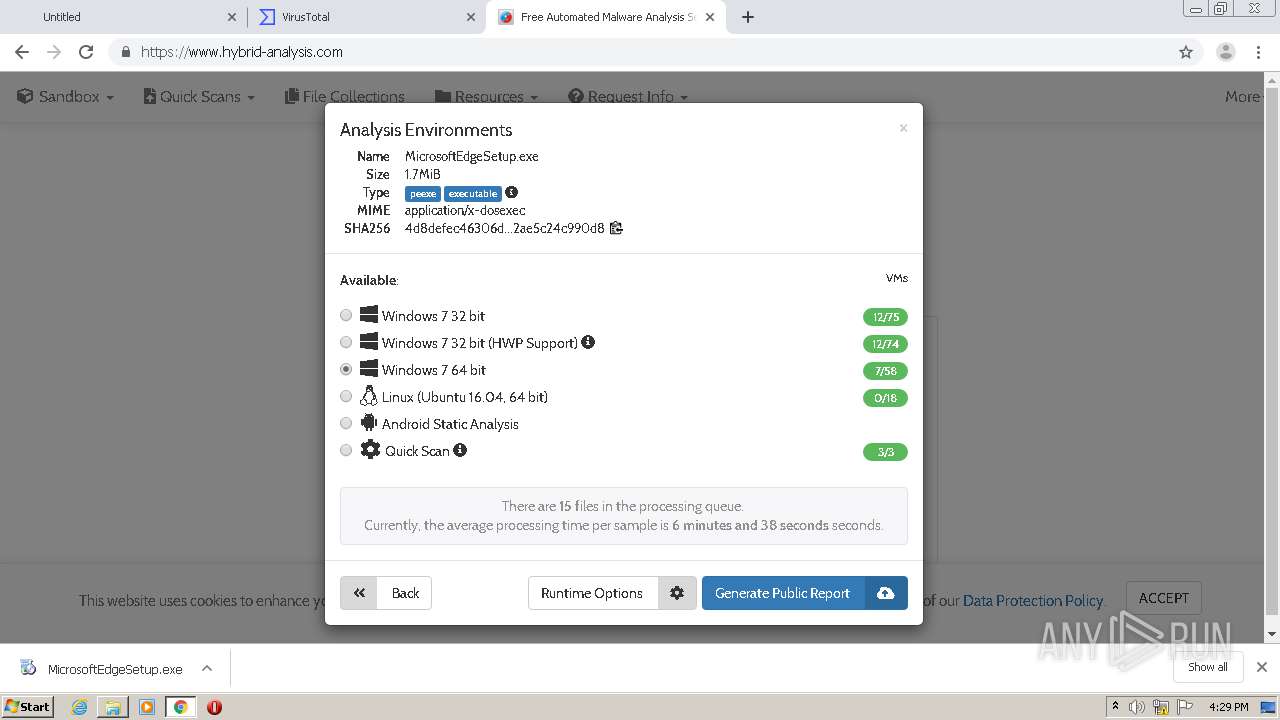Screen dimensions: 1280x720
Task: Open media player from taskbar
Action: [147, 707]
